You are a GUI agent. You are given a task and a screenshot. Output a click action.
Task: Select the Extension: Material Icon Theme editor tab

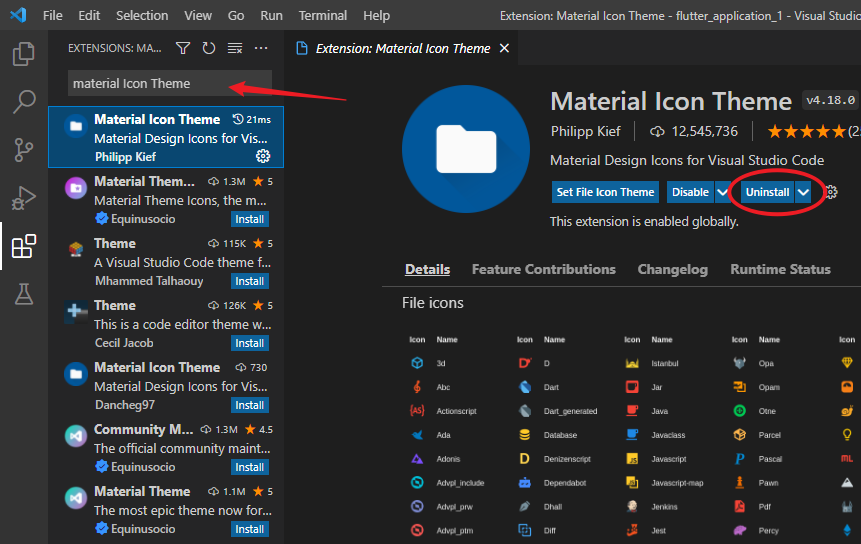[402, 48]
